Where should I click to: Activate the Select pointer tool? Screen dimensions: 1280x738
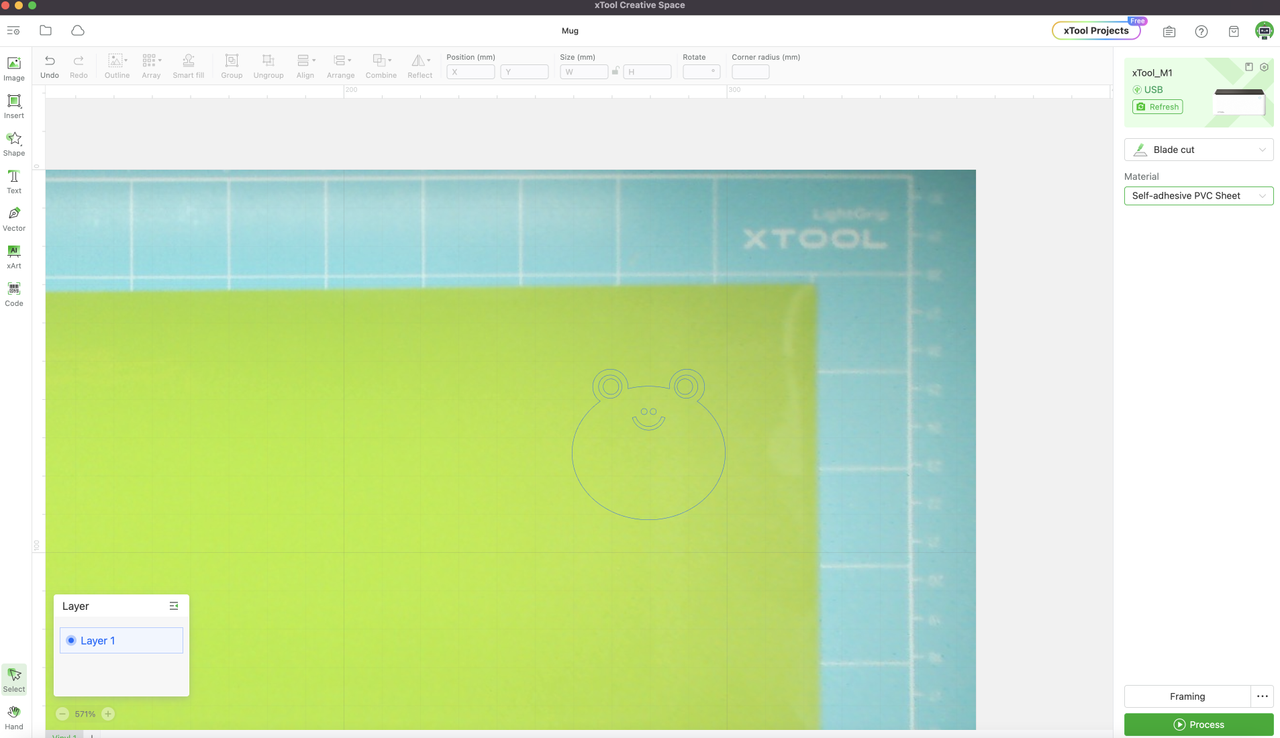(x=14, y=680)
